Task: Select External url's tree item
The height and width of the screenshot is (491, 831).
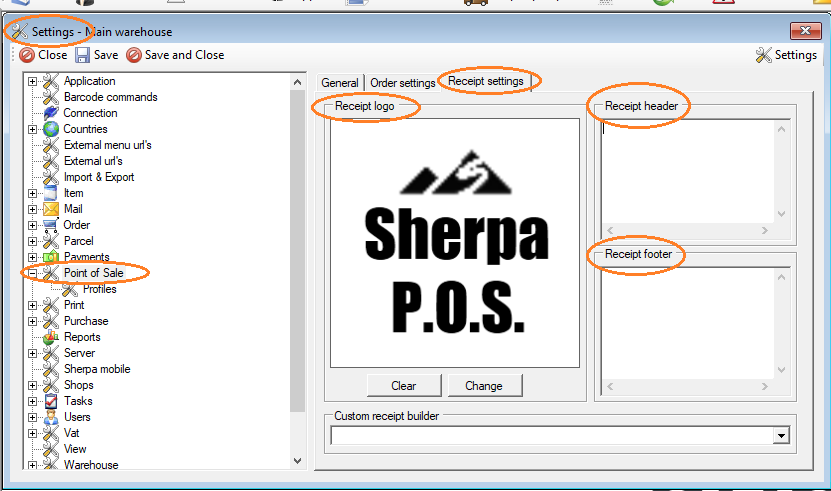Action: (x=93, y=161)
